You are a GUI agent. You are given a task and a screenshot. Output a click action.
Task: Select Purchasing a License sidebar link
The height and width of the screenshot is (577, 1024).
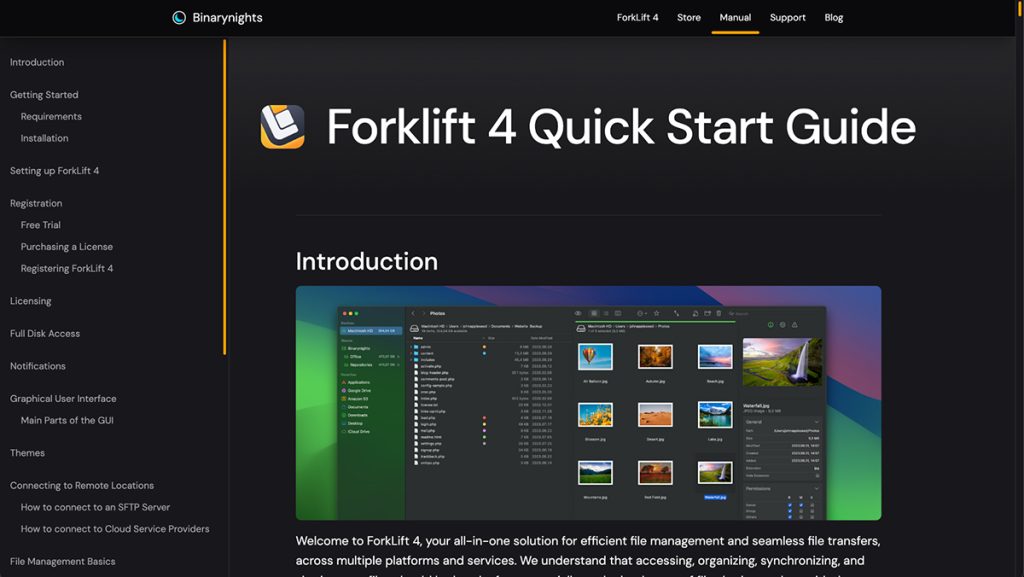67,247
